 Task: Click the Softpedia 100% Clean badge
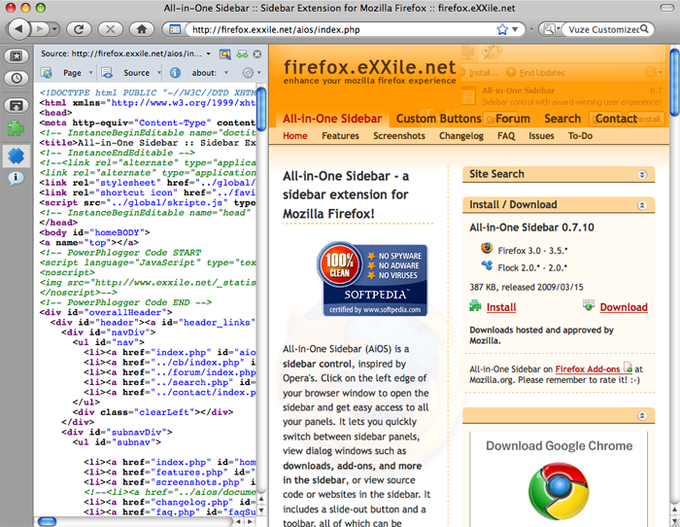(x=373, y=278)
